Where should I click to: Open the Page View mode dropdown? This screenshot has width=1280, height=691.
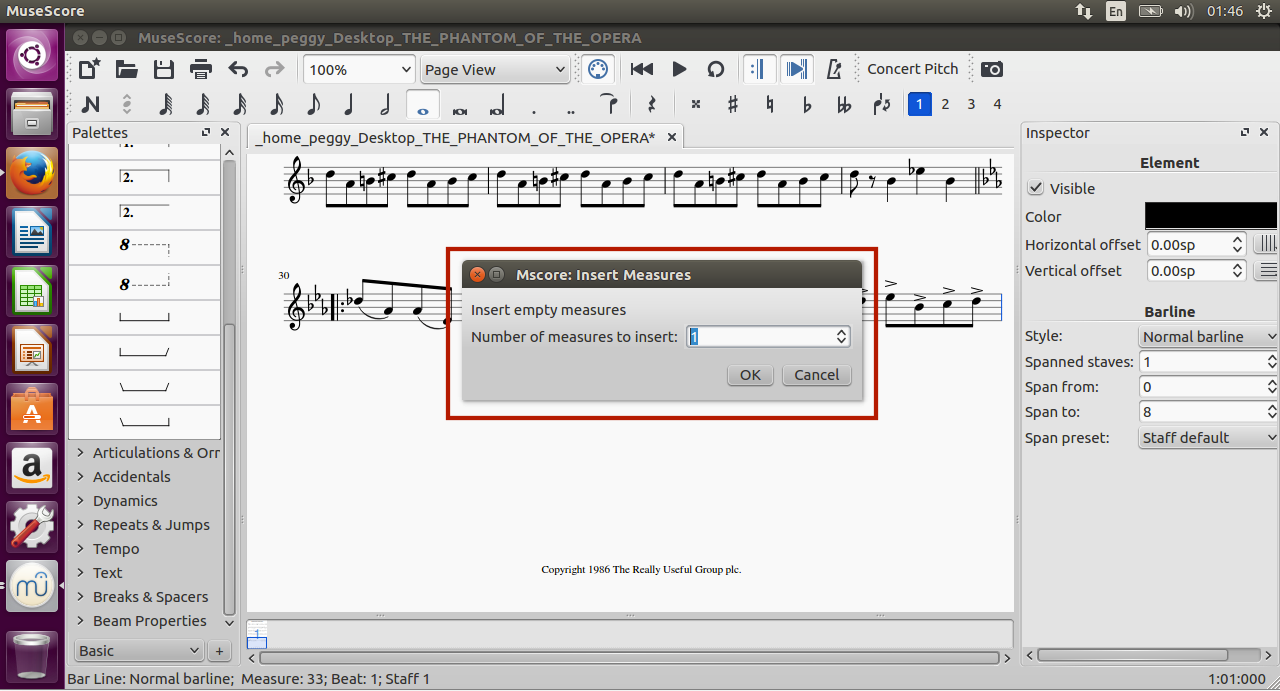point(495,70)
